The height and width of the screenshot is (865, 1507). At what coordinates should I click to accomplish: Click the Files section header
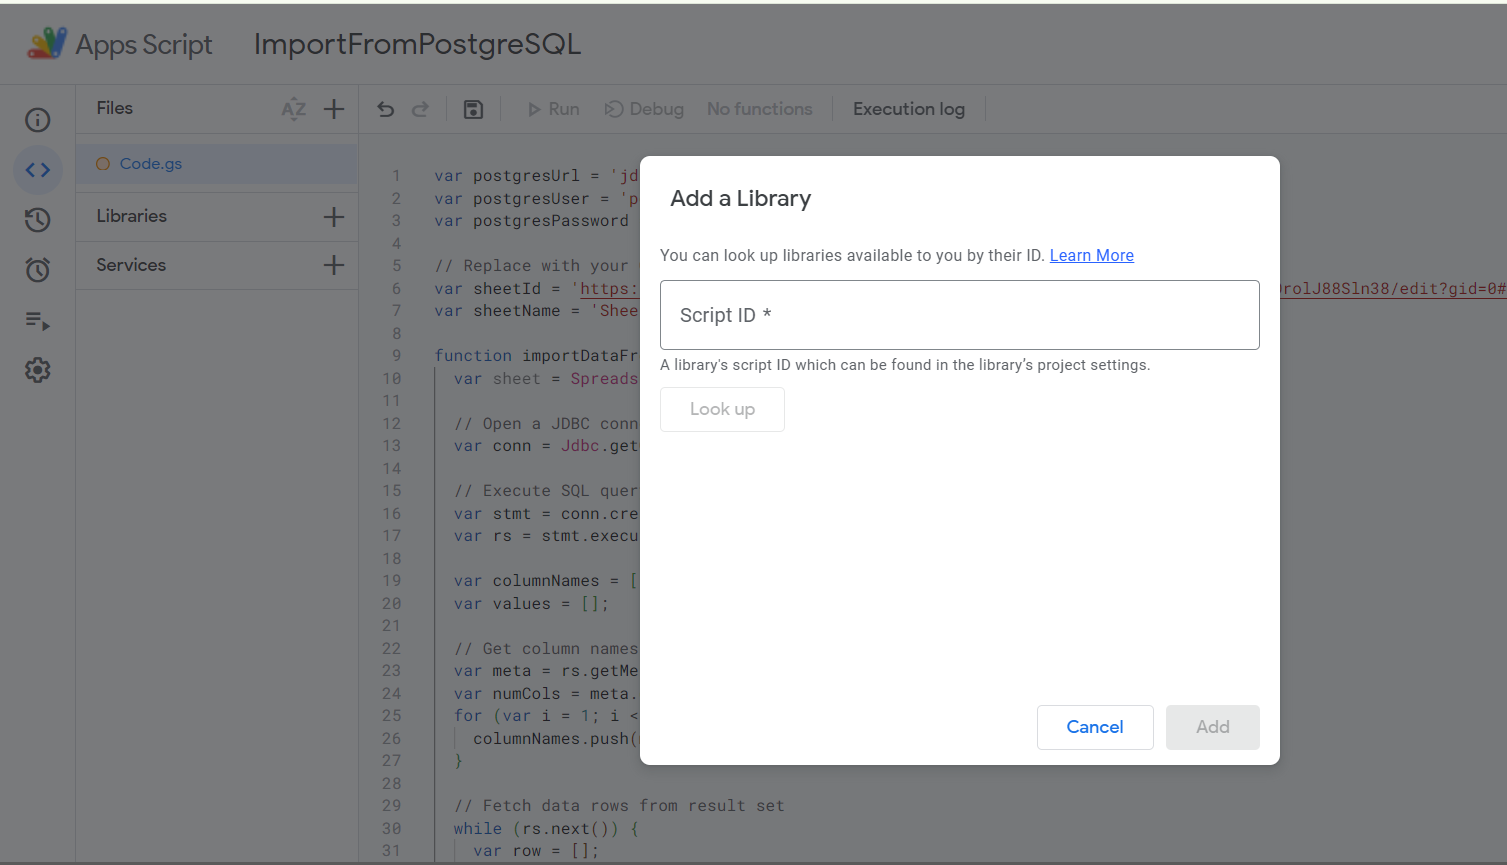tap(115, 108)
